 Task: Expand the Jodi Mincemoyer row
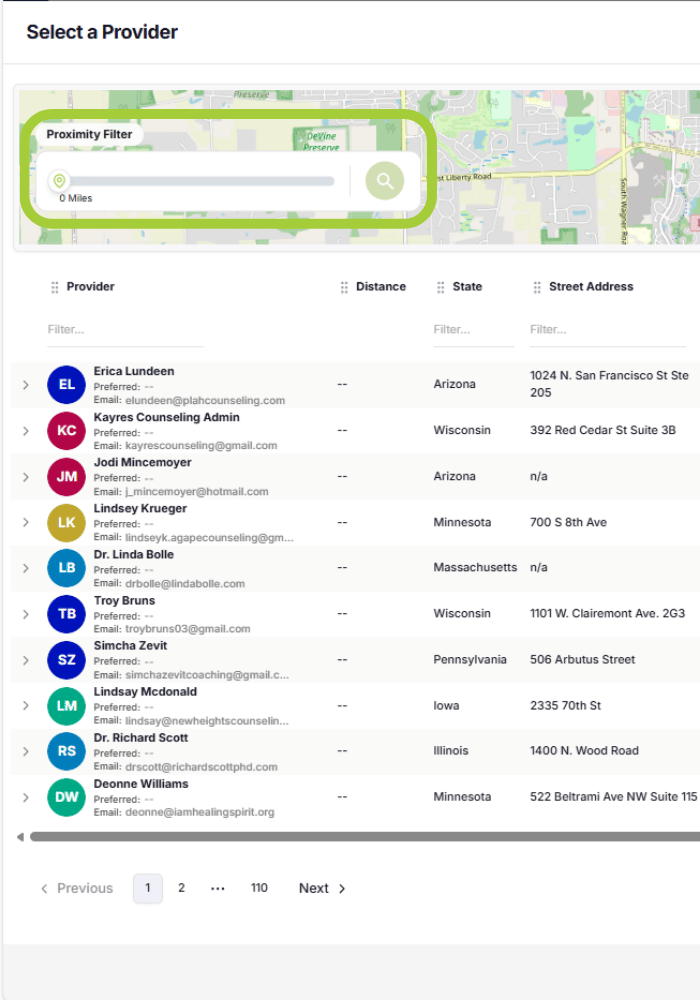[26, 476]
